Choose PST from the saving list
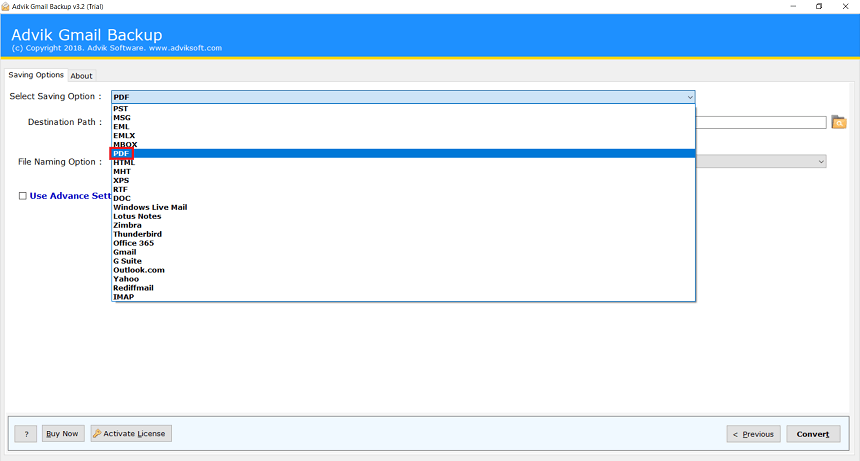The height and width of the screenshot is (461, 860). tap(403, 109)
